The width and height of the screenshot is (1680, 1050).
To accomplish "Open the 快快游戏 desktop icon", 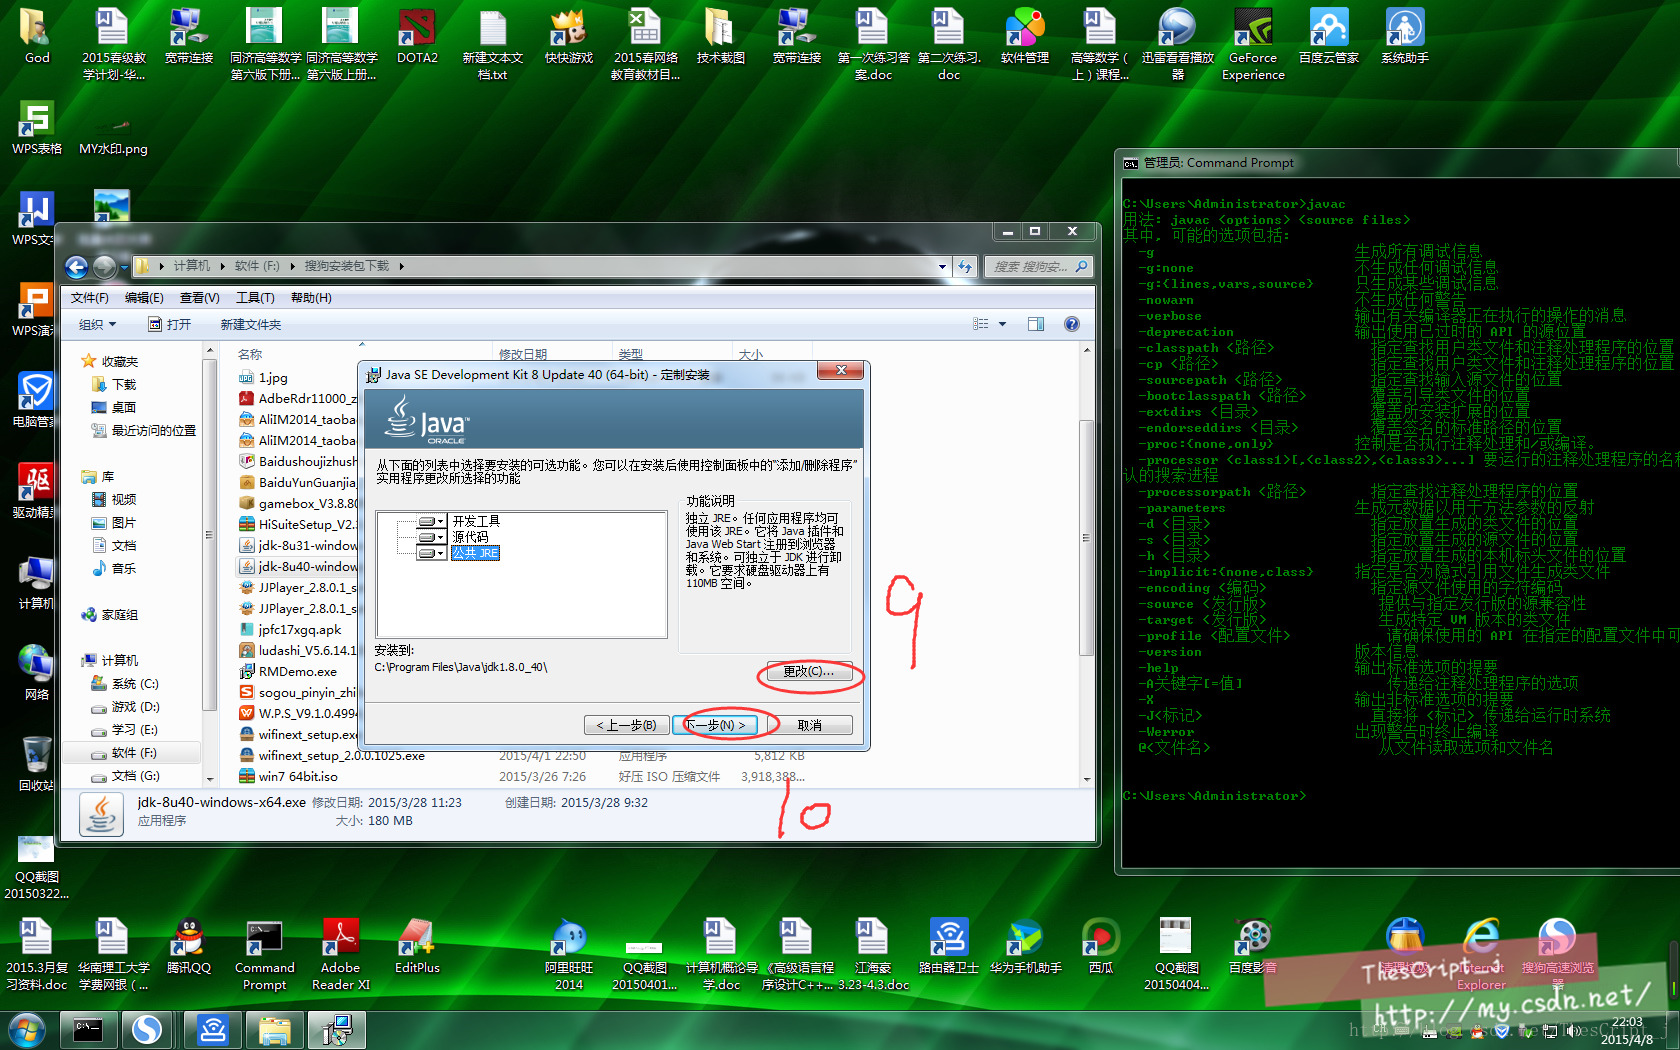I will pyautogui.click(x=569, y=36).
